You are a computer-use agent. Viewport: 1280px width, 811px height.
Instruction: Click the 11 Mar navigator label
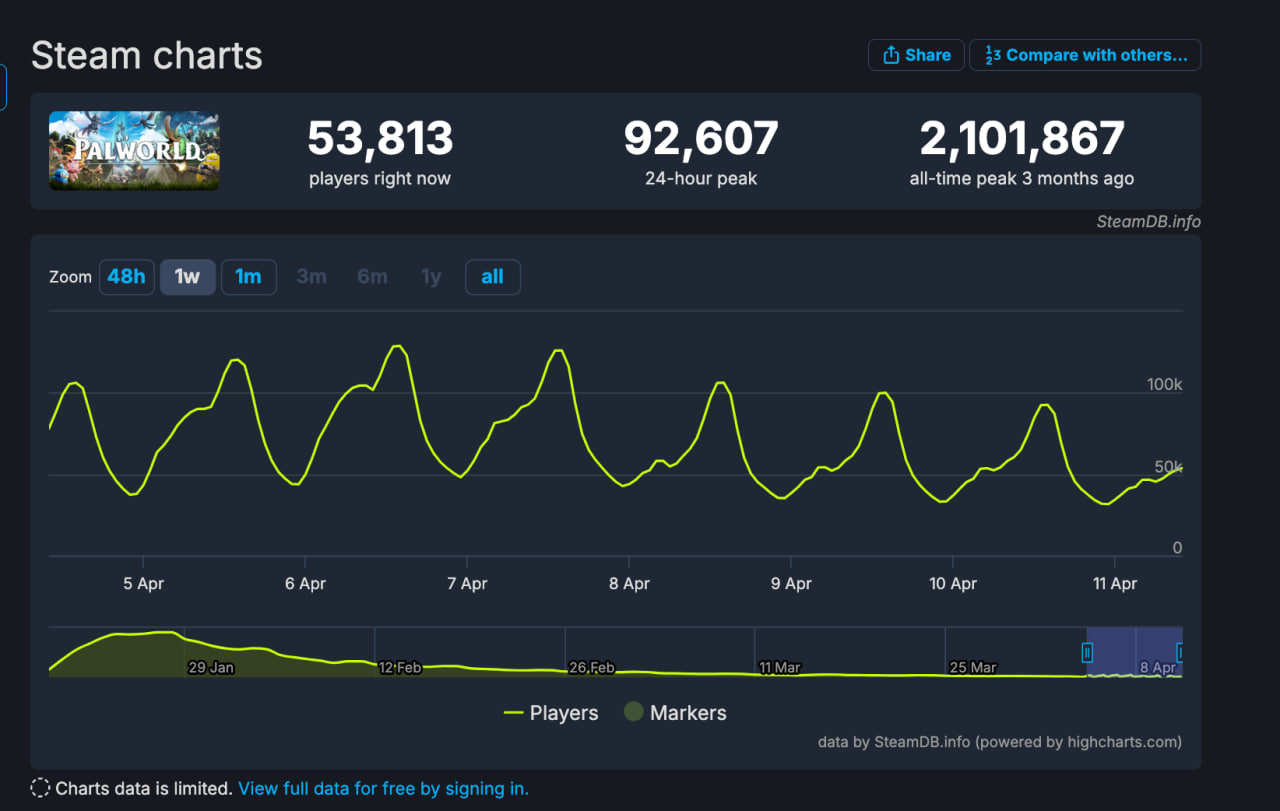[779, 667]
